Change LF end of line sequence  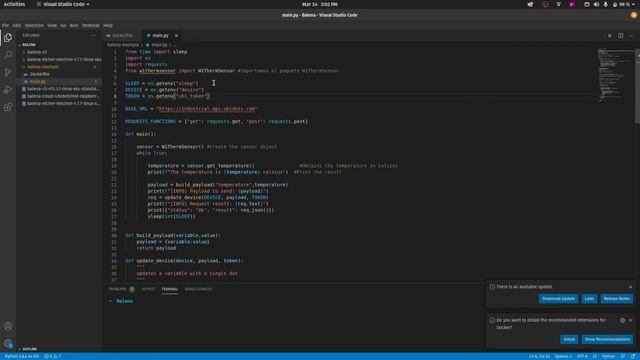click(x=595, y=356)
